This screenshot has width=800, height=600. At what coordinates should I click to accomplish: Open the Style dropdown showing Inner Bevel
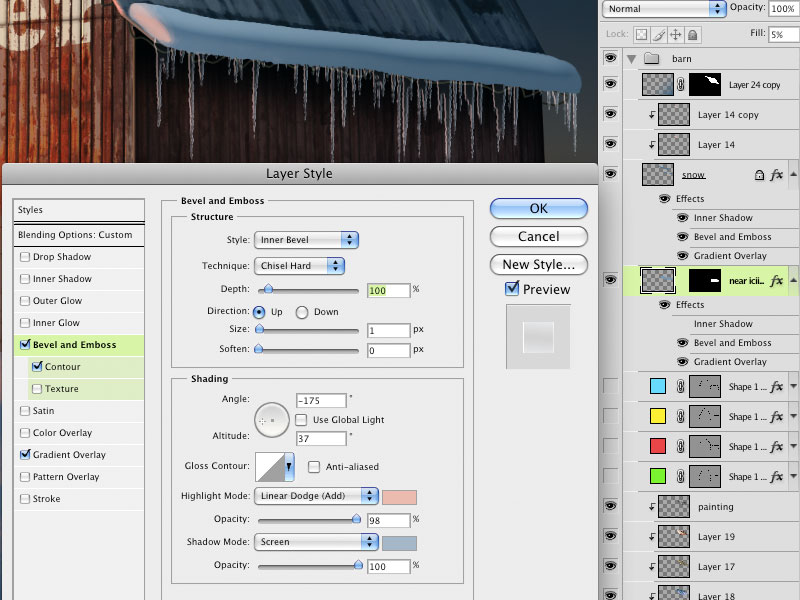pos(306,239)
